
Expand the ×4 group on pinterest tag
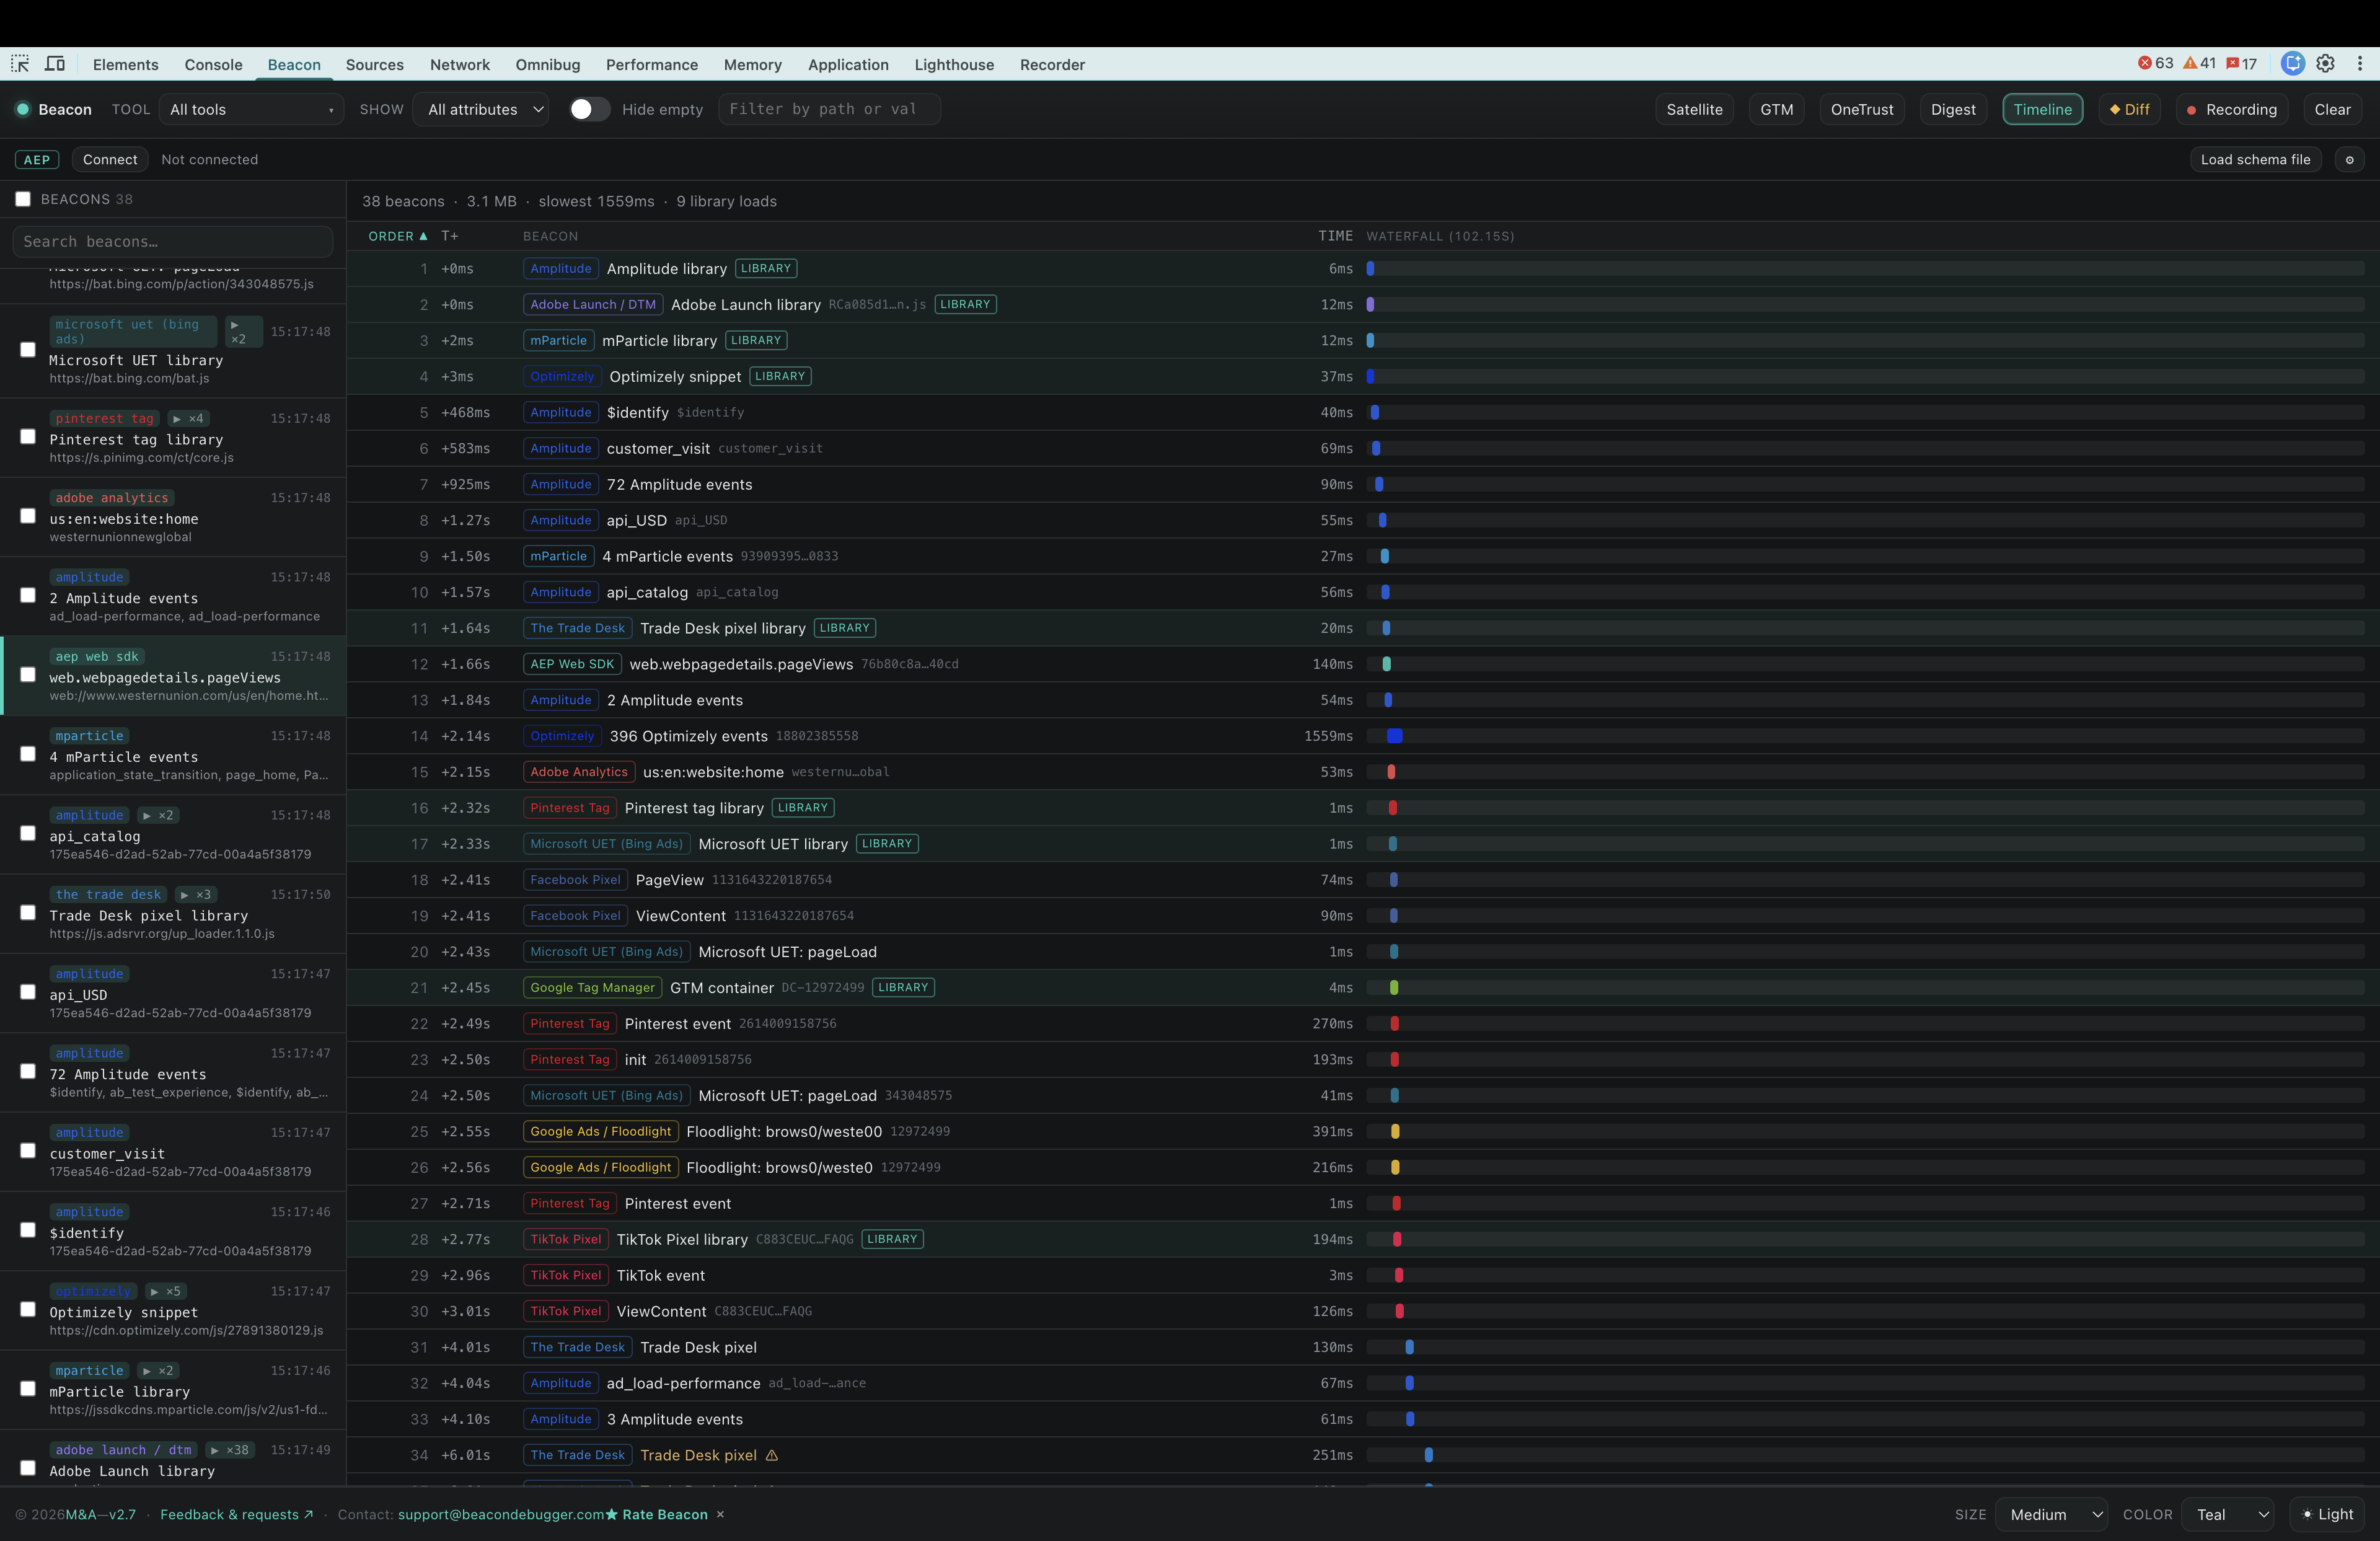[188, 418]
